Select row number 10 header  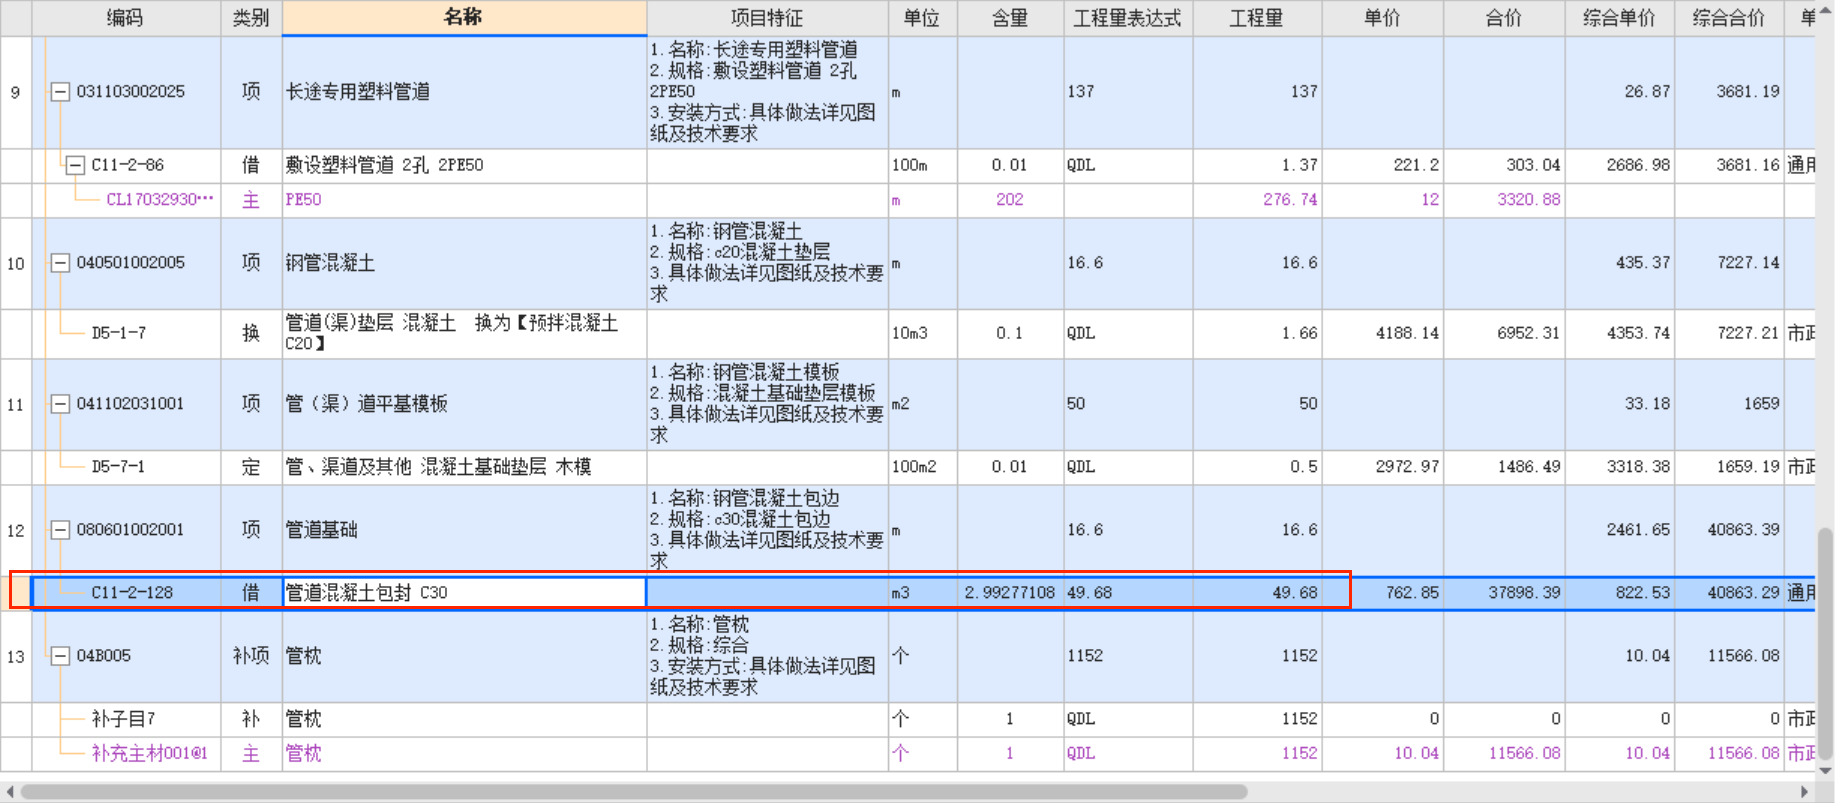tap(15, 264)
